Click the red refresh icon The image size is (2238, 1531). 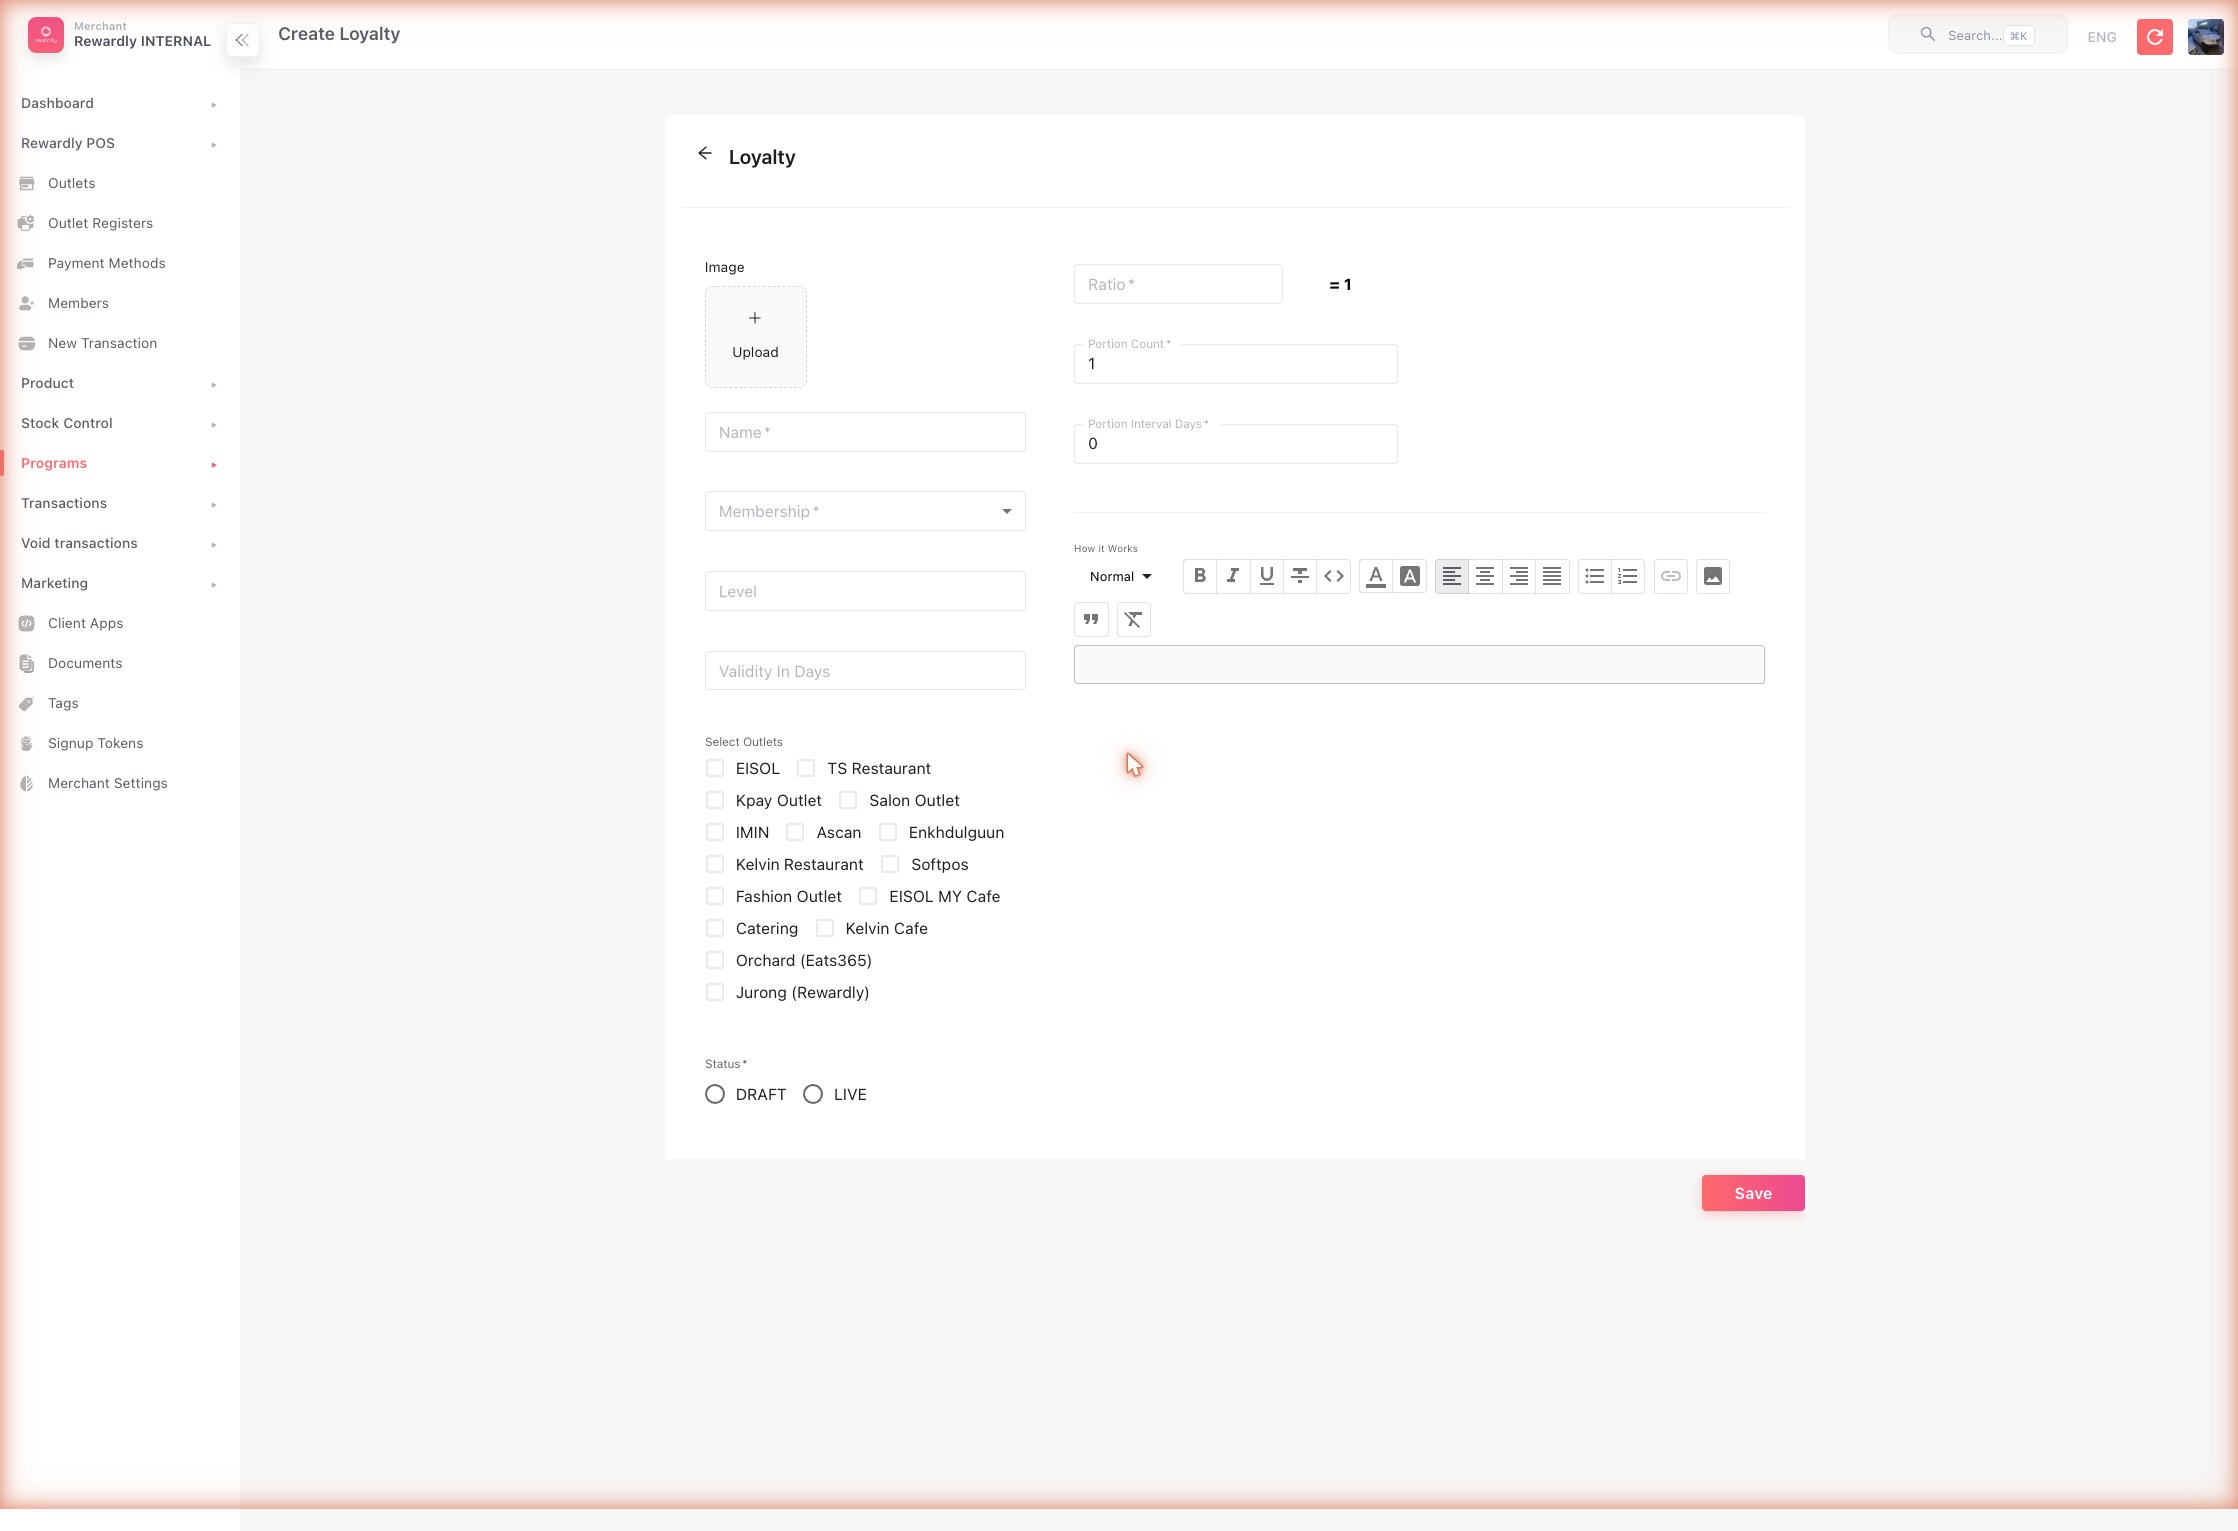[2155, 37]
